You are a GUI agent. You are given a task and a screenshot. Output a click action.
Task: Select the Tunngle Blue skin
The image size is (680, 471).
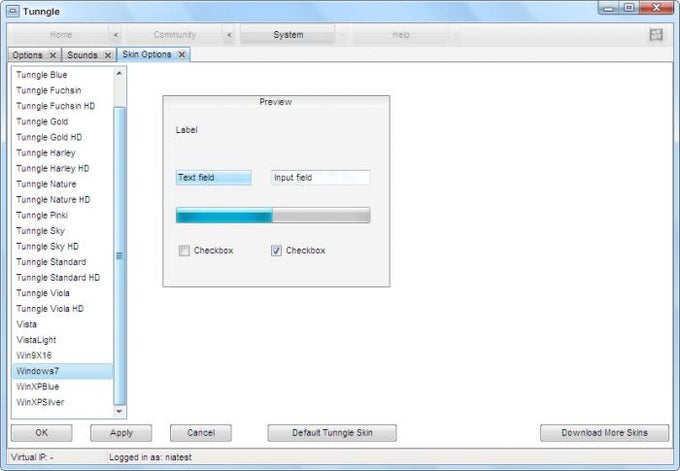point(62,75)
